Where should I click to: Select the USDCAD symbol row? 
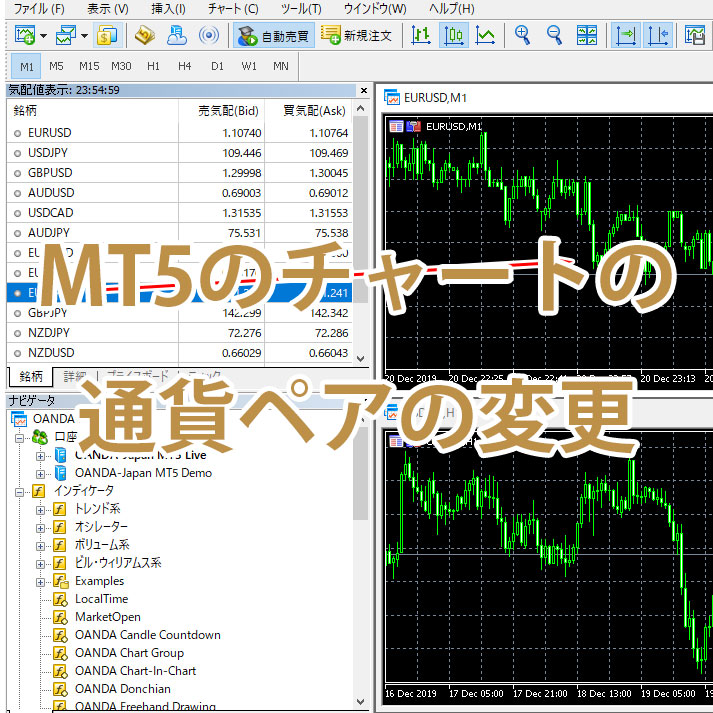pos(180,213)
